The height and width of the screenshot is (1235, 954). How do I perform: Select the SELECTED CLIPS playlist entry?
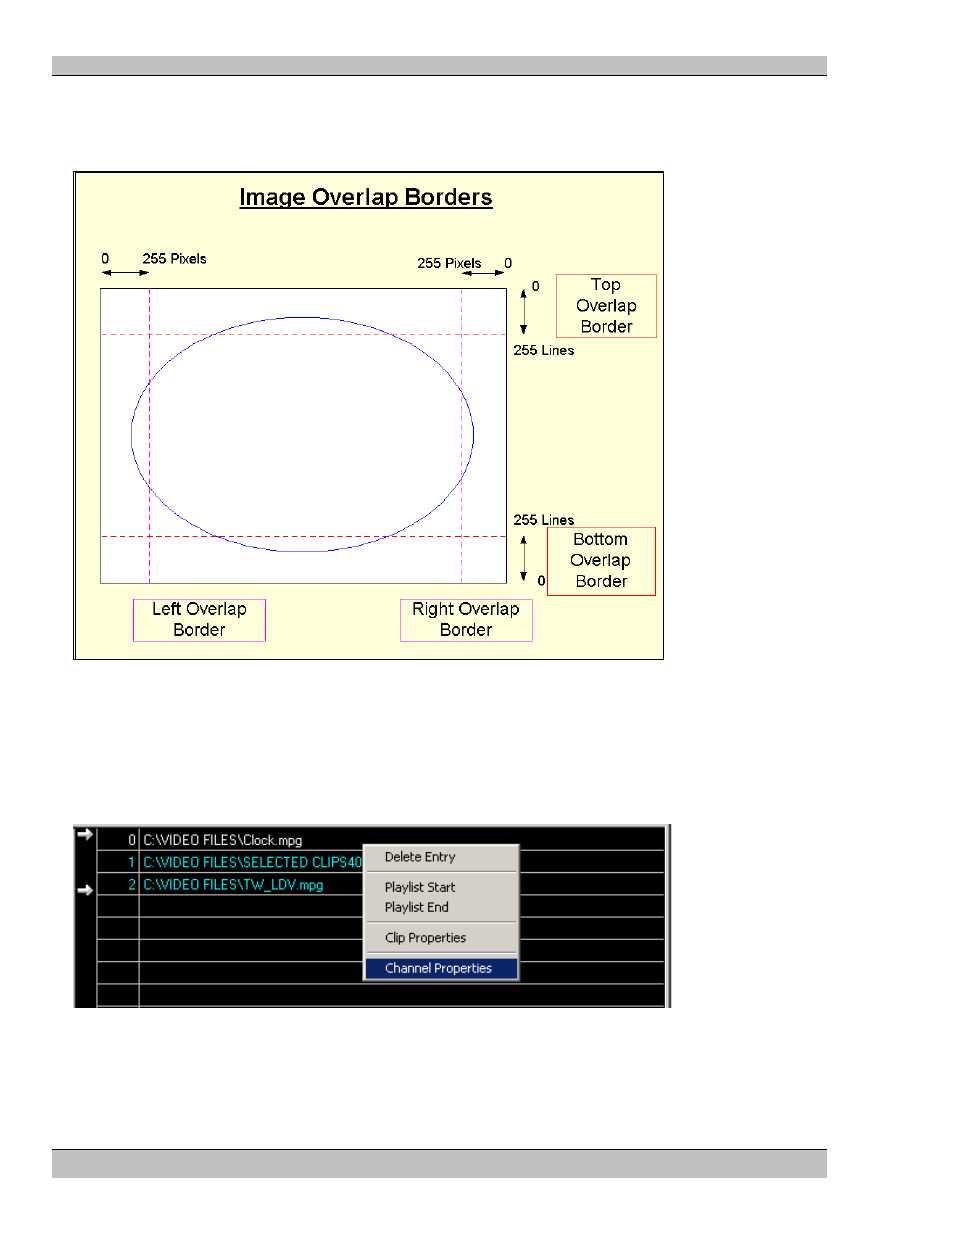[x=252, y=862]
